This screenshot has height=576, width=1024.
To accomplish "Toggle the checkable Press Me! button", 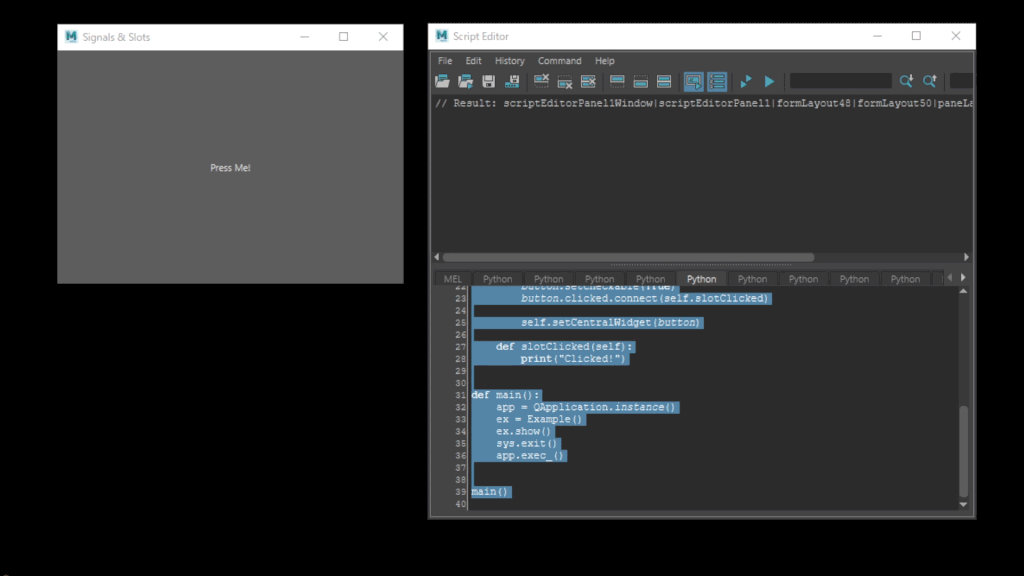I will point(230,168).
